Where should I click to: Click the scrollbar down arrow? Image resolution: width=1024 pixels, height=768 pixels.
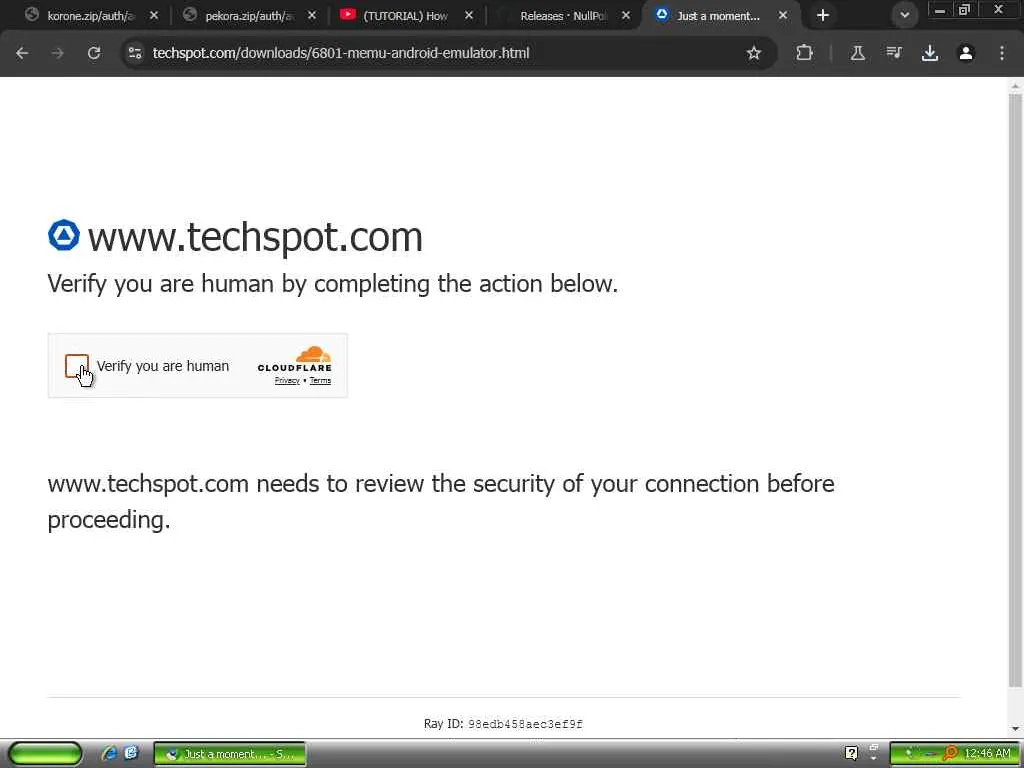pos(1015,728)
